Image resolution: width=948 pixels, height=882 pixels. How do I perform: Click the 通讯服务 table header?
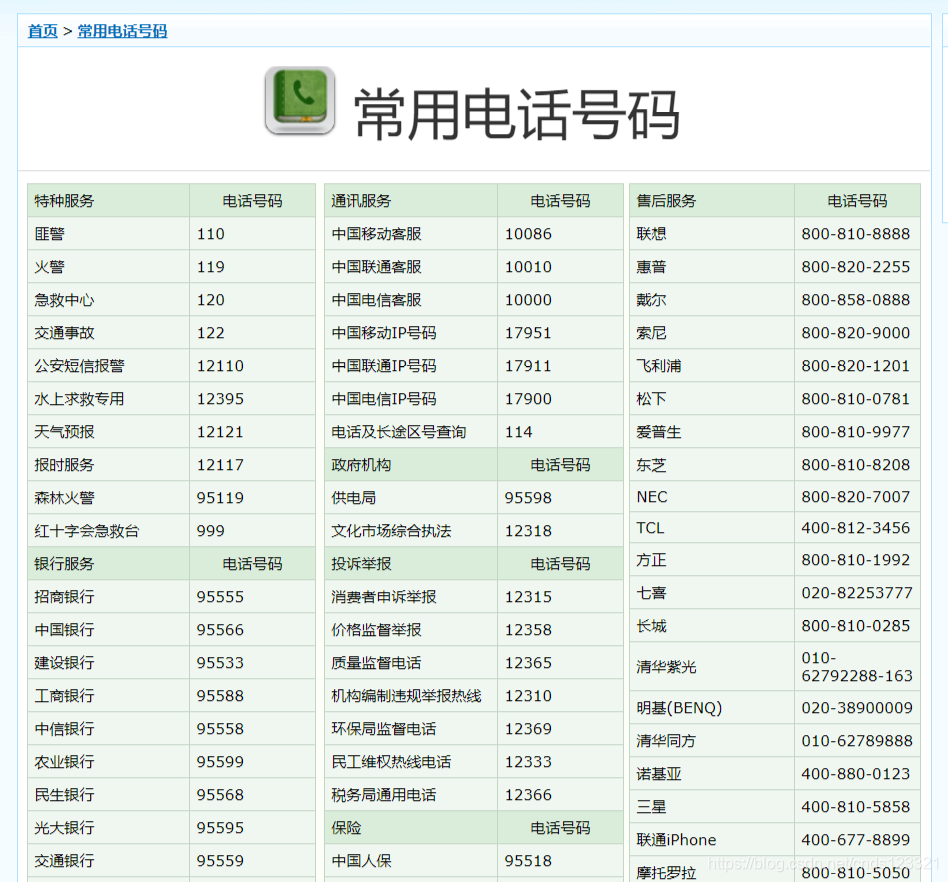(361, 201)
